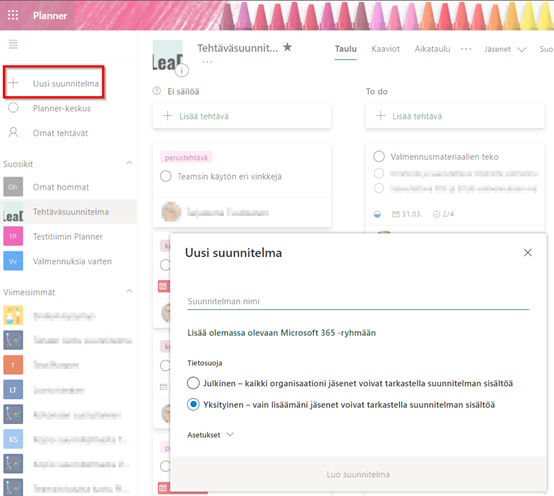This screenshot has width=554, height=496.
Task: Expand the Asetukset options
Action: click(211, 435)
